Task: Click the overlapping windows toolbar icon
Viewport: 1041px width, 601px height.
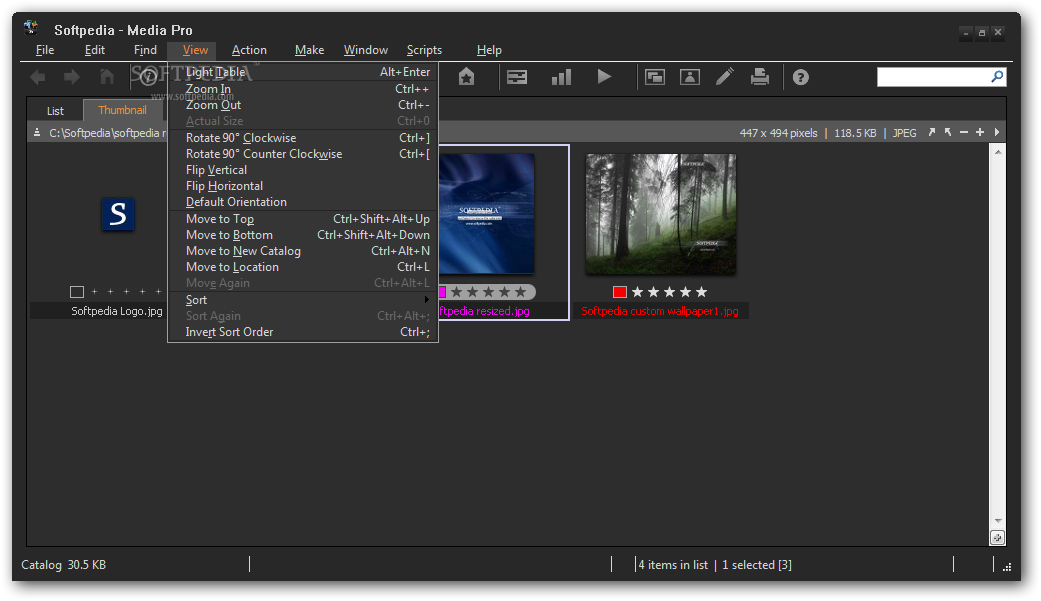Action: tap(655, 77)
